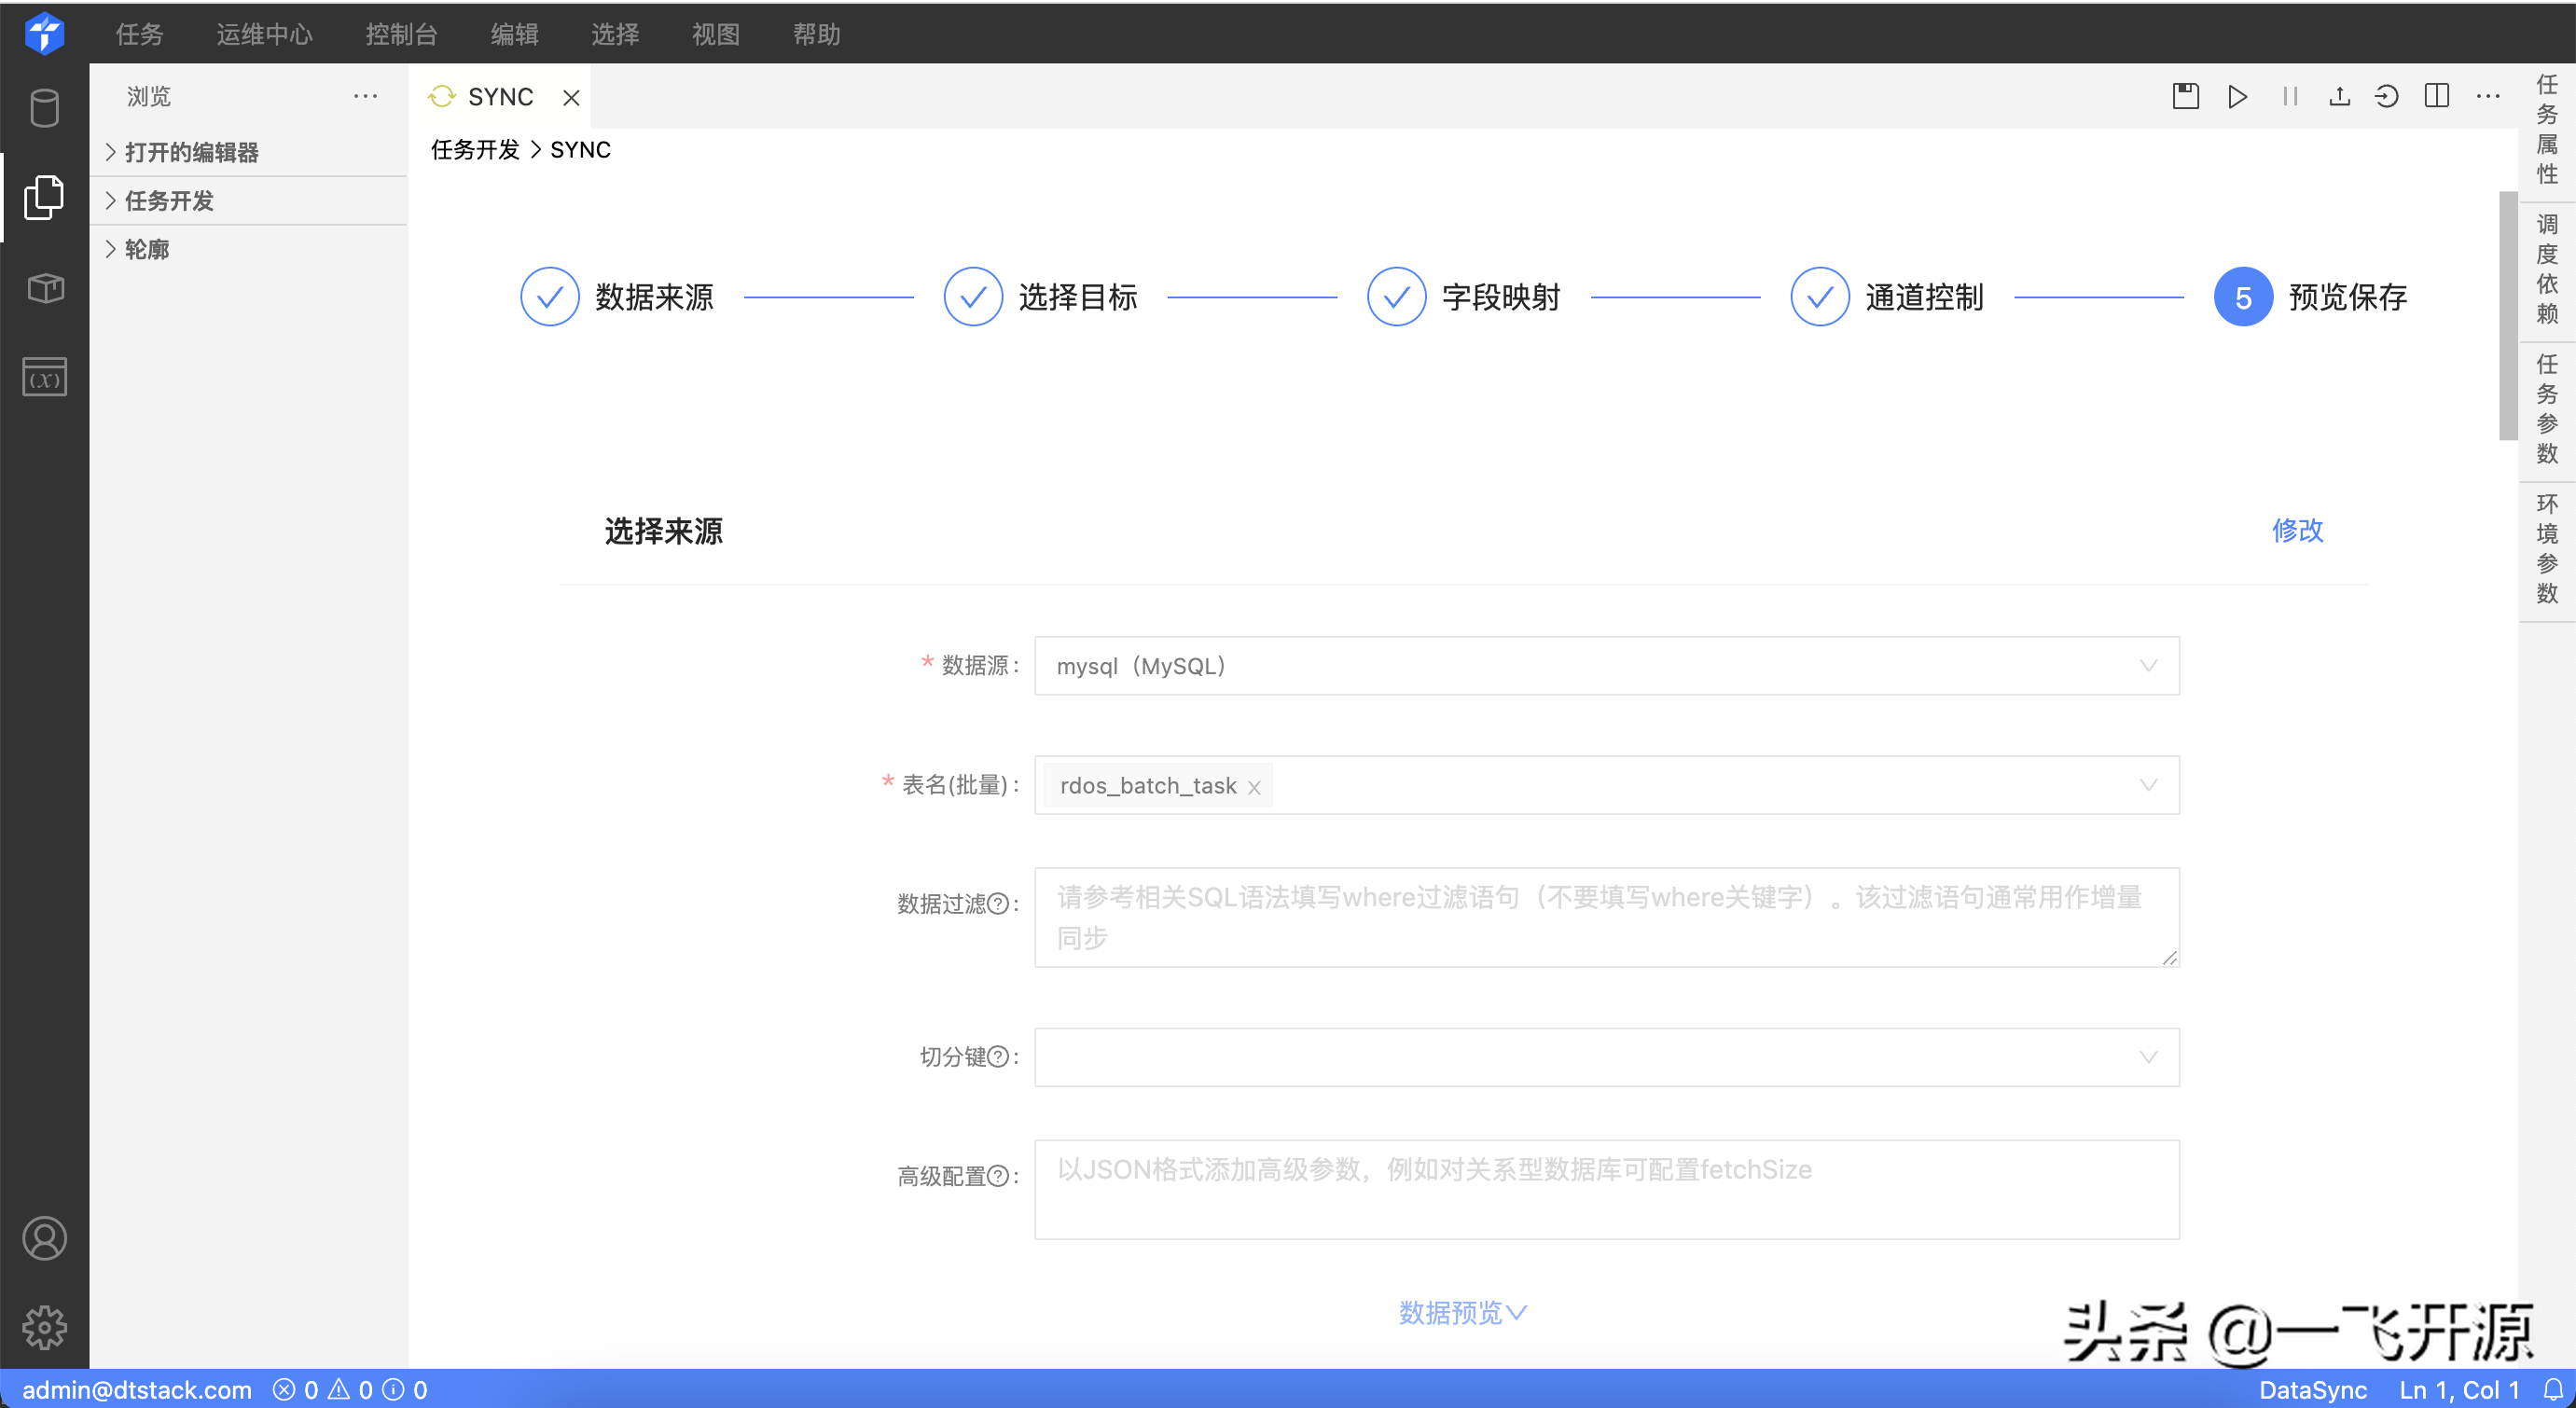Expand 任务开发 tree section
The height and width of the screenshot is (1408, 2576).
coord(248,201)
